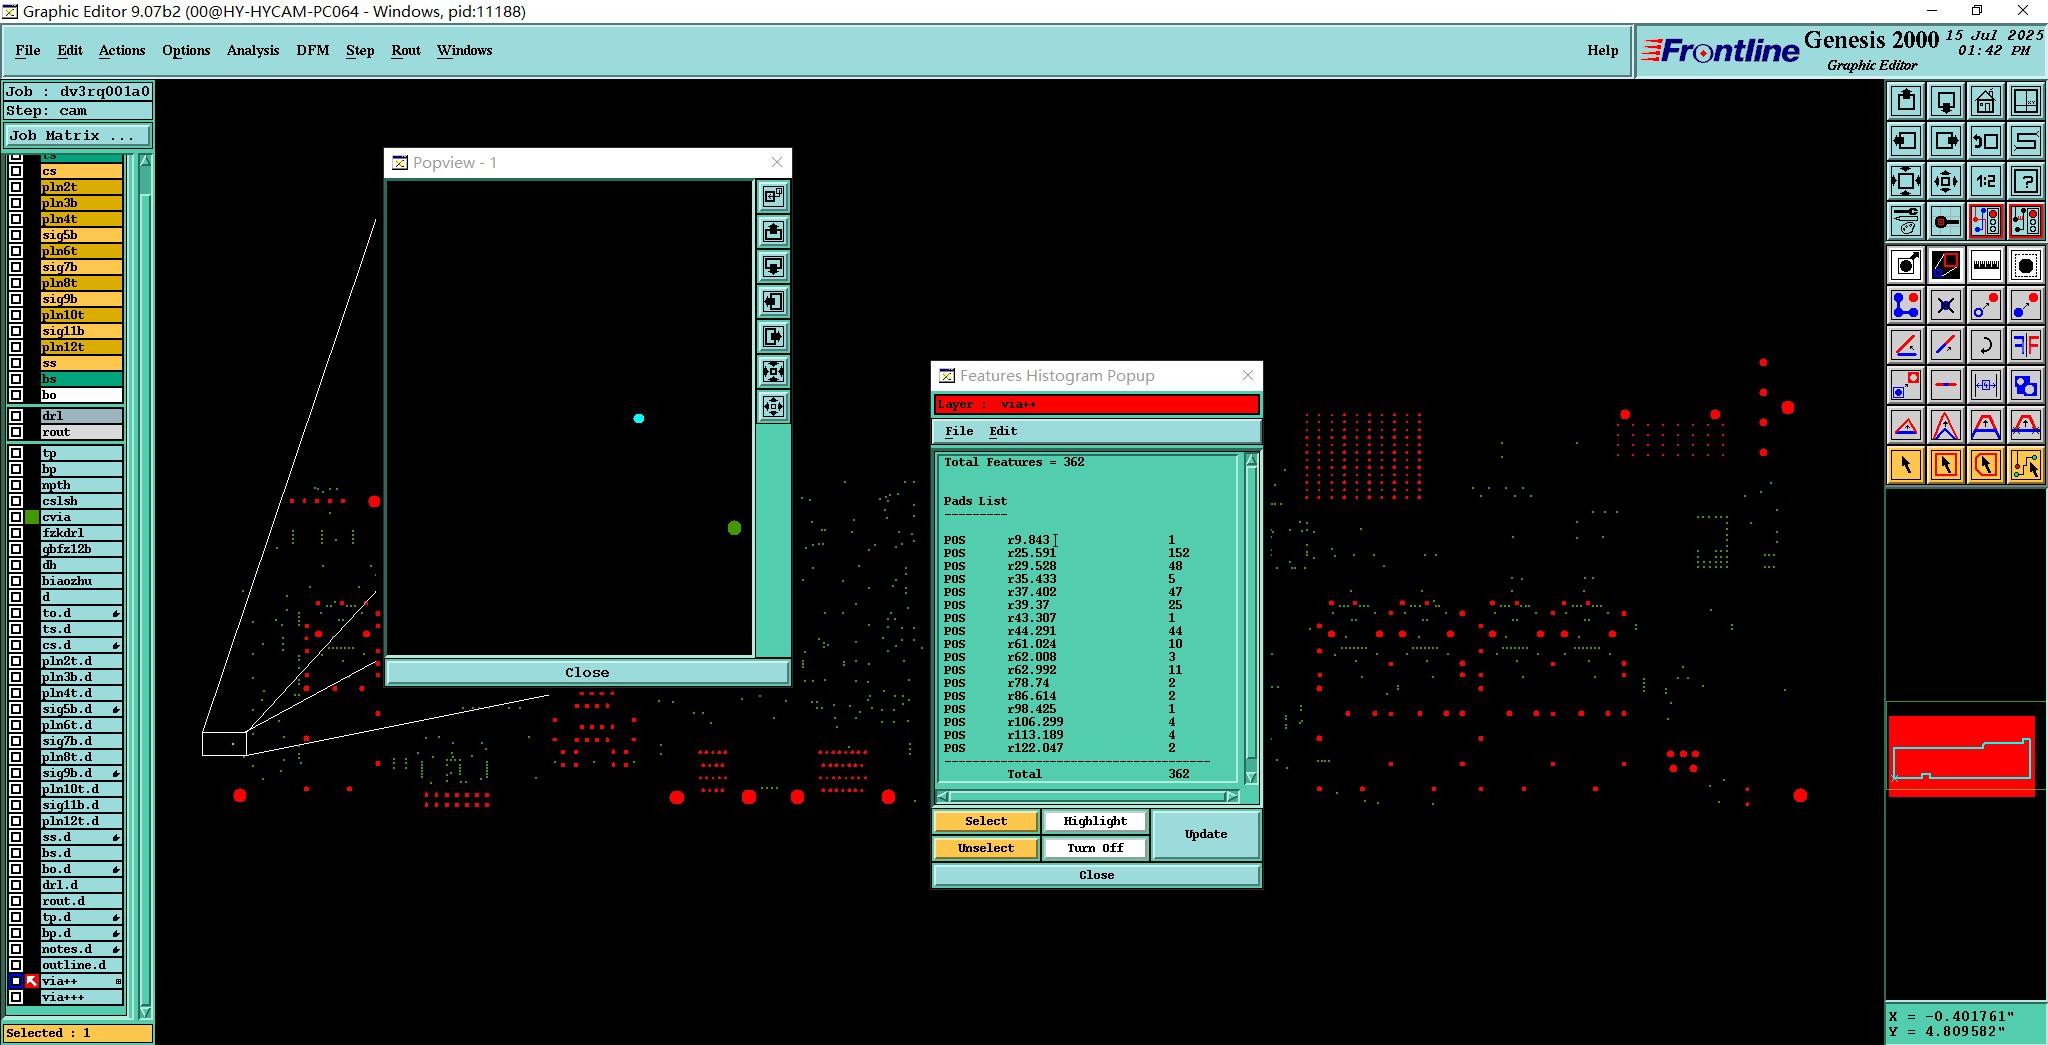Click the top icon in Popview toolbar
This screenshot has width=2048, height=1045.
pyautogui.click(x=773, y=196)
